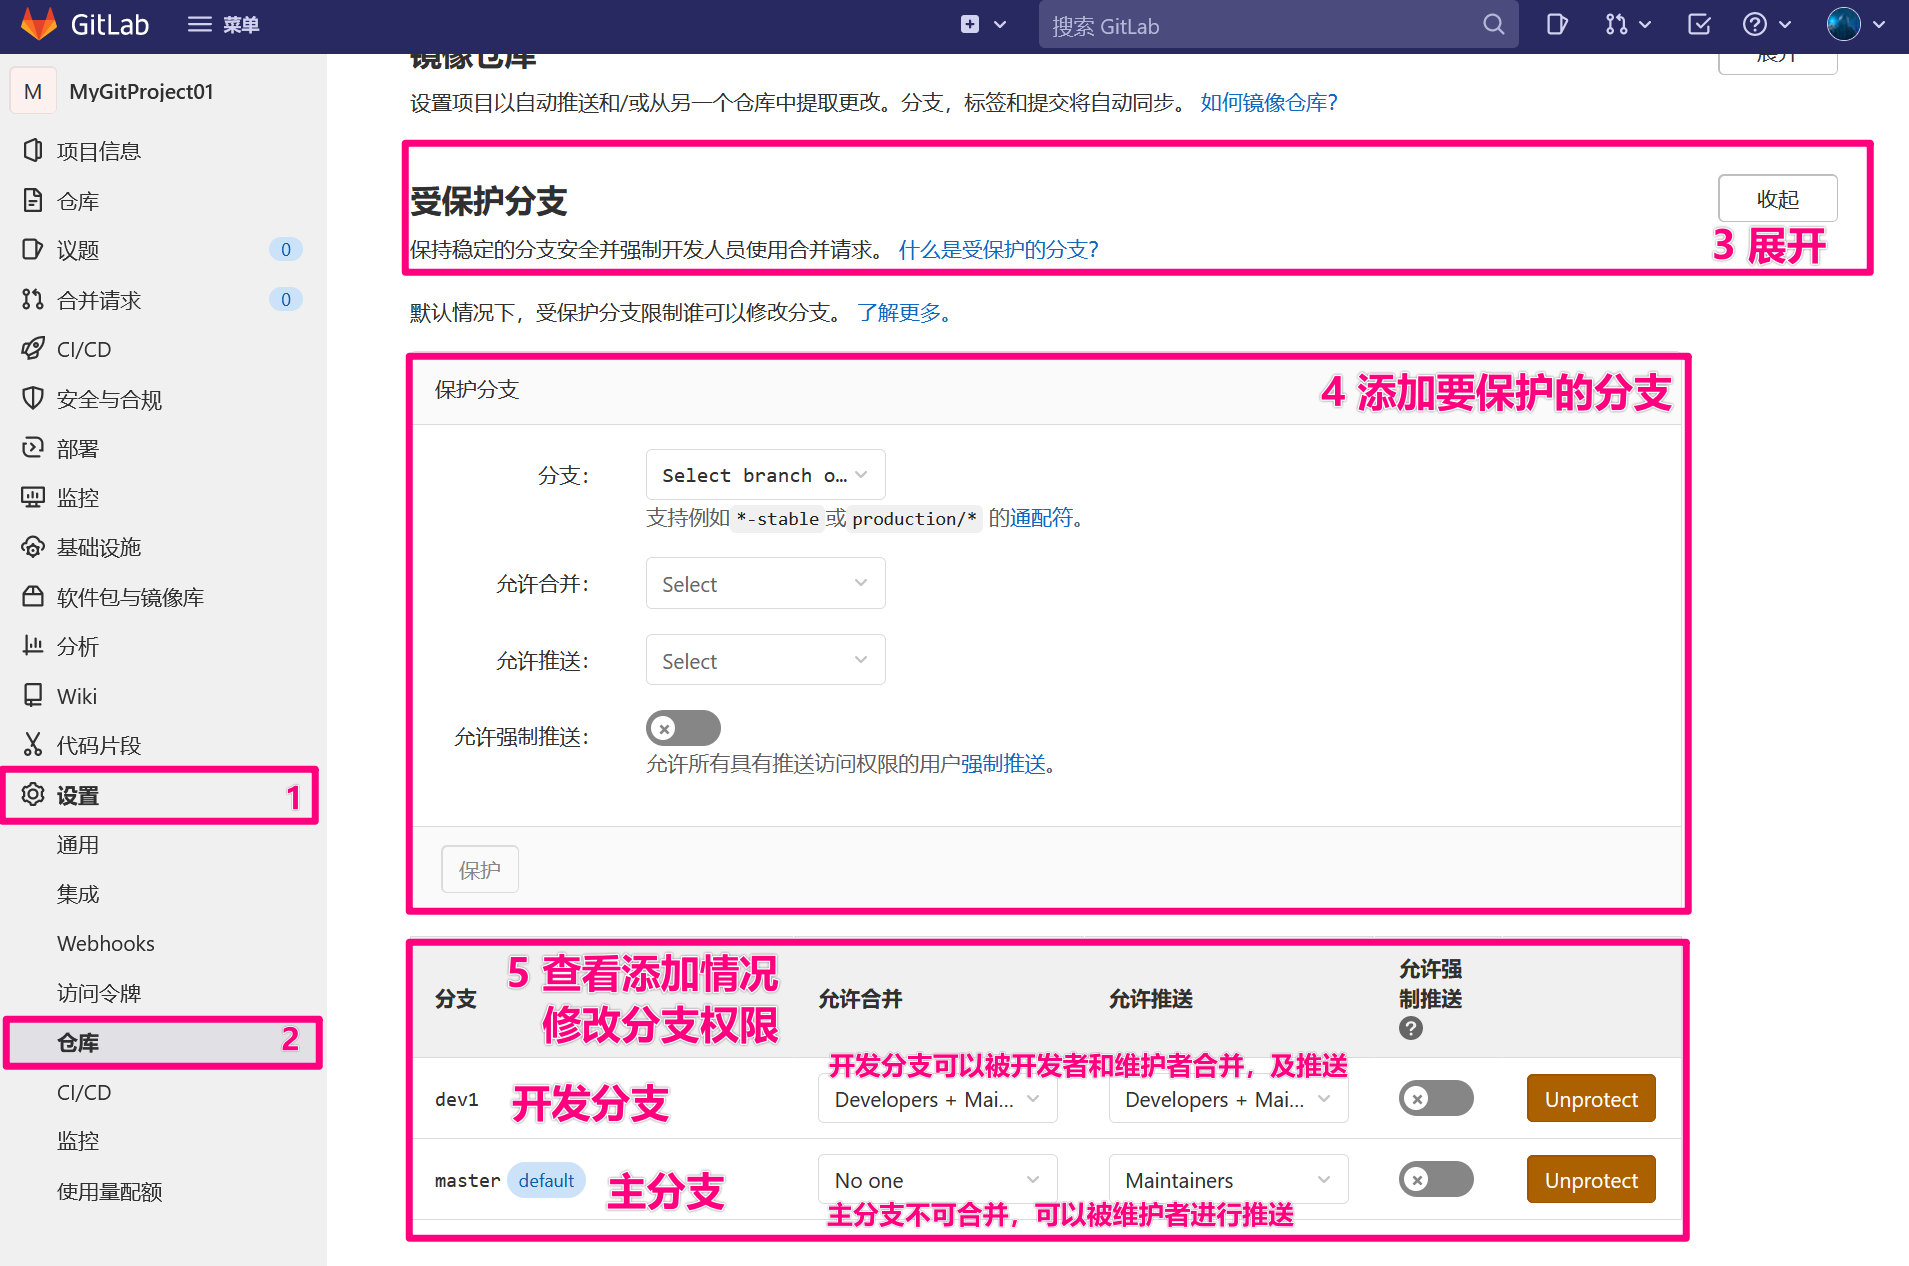Open the 允许推送 Select dropdown

(x=765, y=660)
